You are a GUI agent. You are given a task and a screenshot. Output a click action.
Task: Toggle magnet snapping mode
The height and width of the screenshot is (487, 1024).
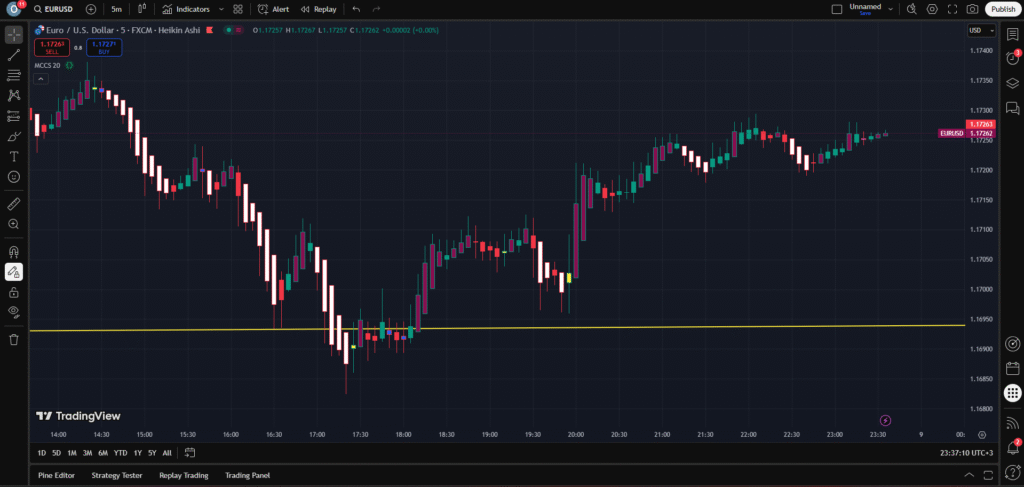(x=14, y=252)
